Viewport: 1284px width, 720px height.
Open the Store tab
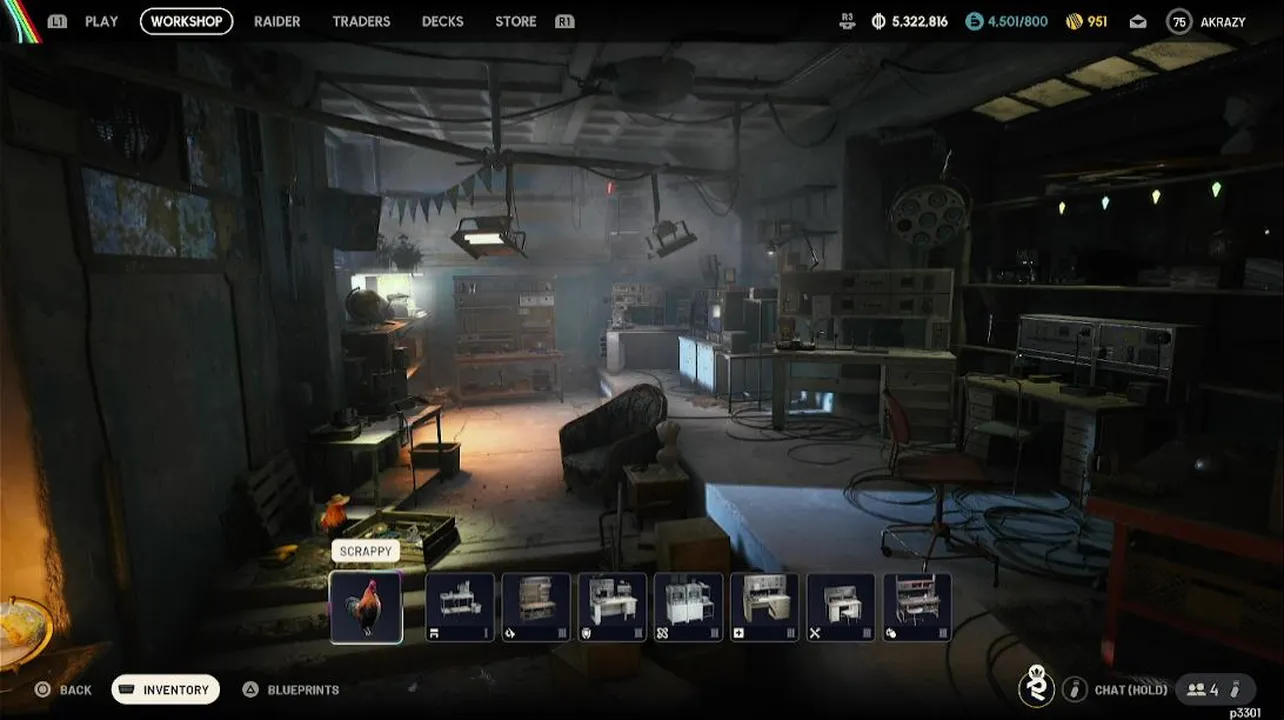click(516, 21)
